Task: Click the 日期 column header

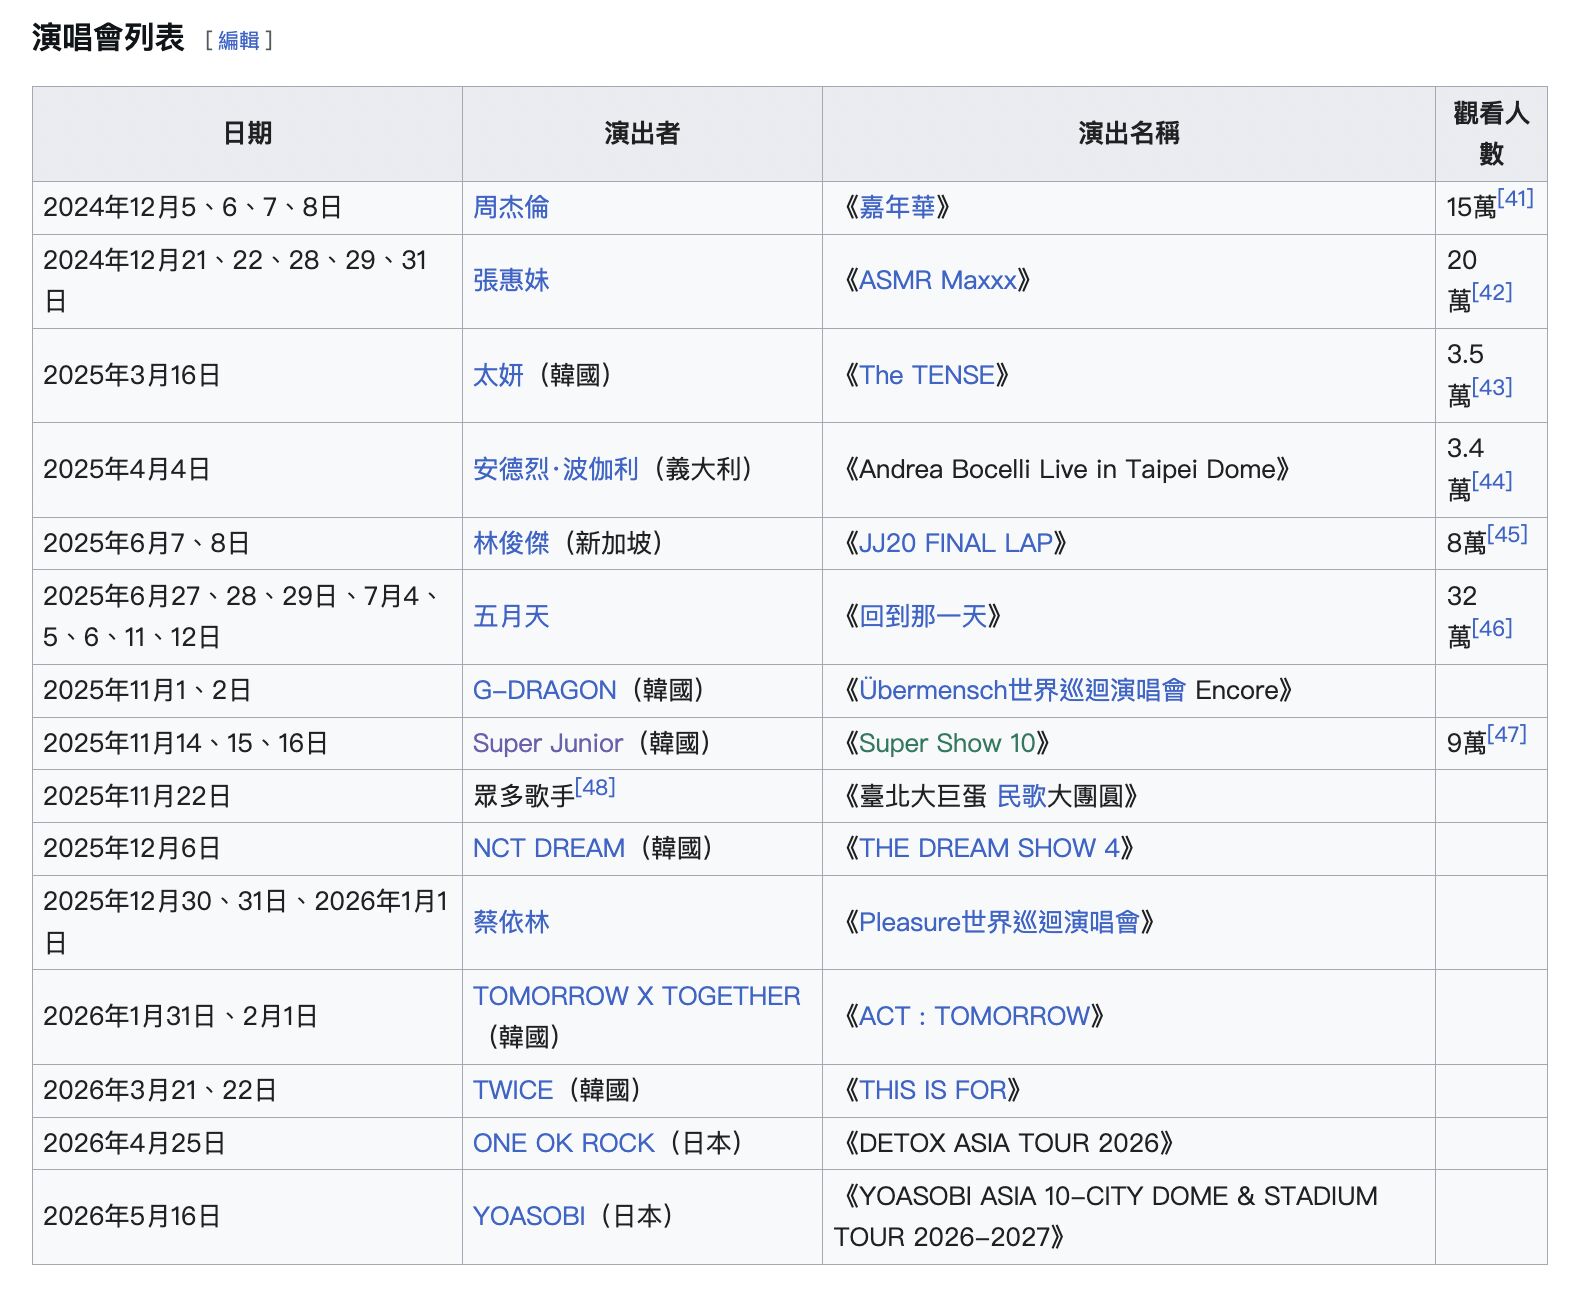Action: [x=247, y=133]
